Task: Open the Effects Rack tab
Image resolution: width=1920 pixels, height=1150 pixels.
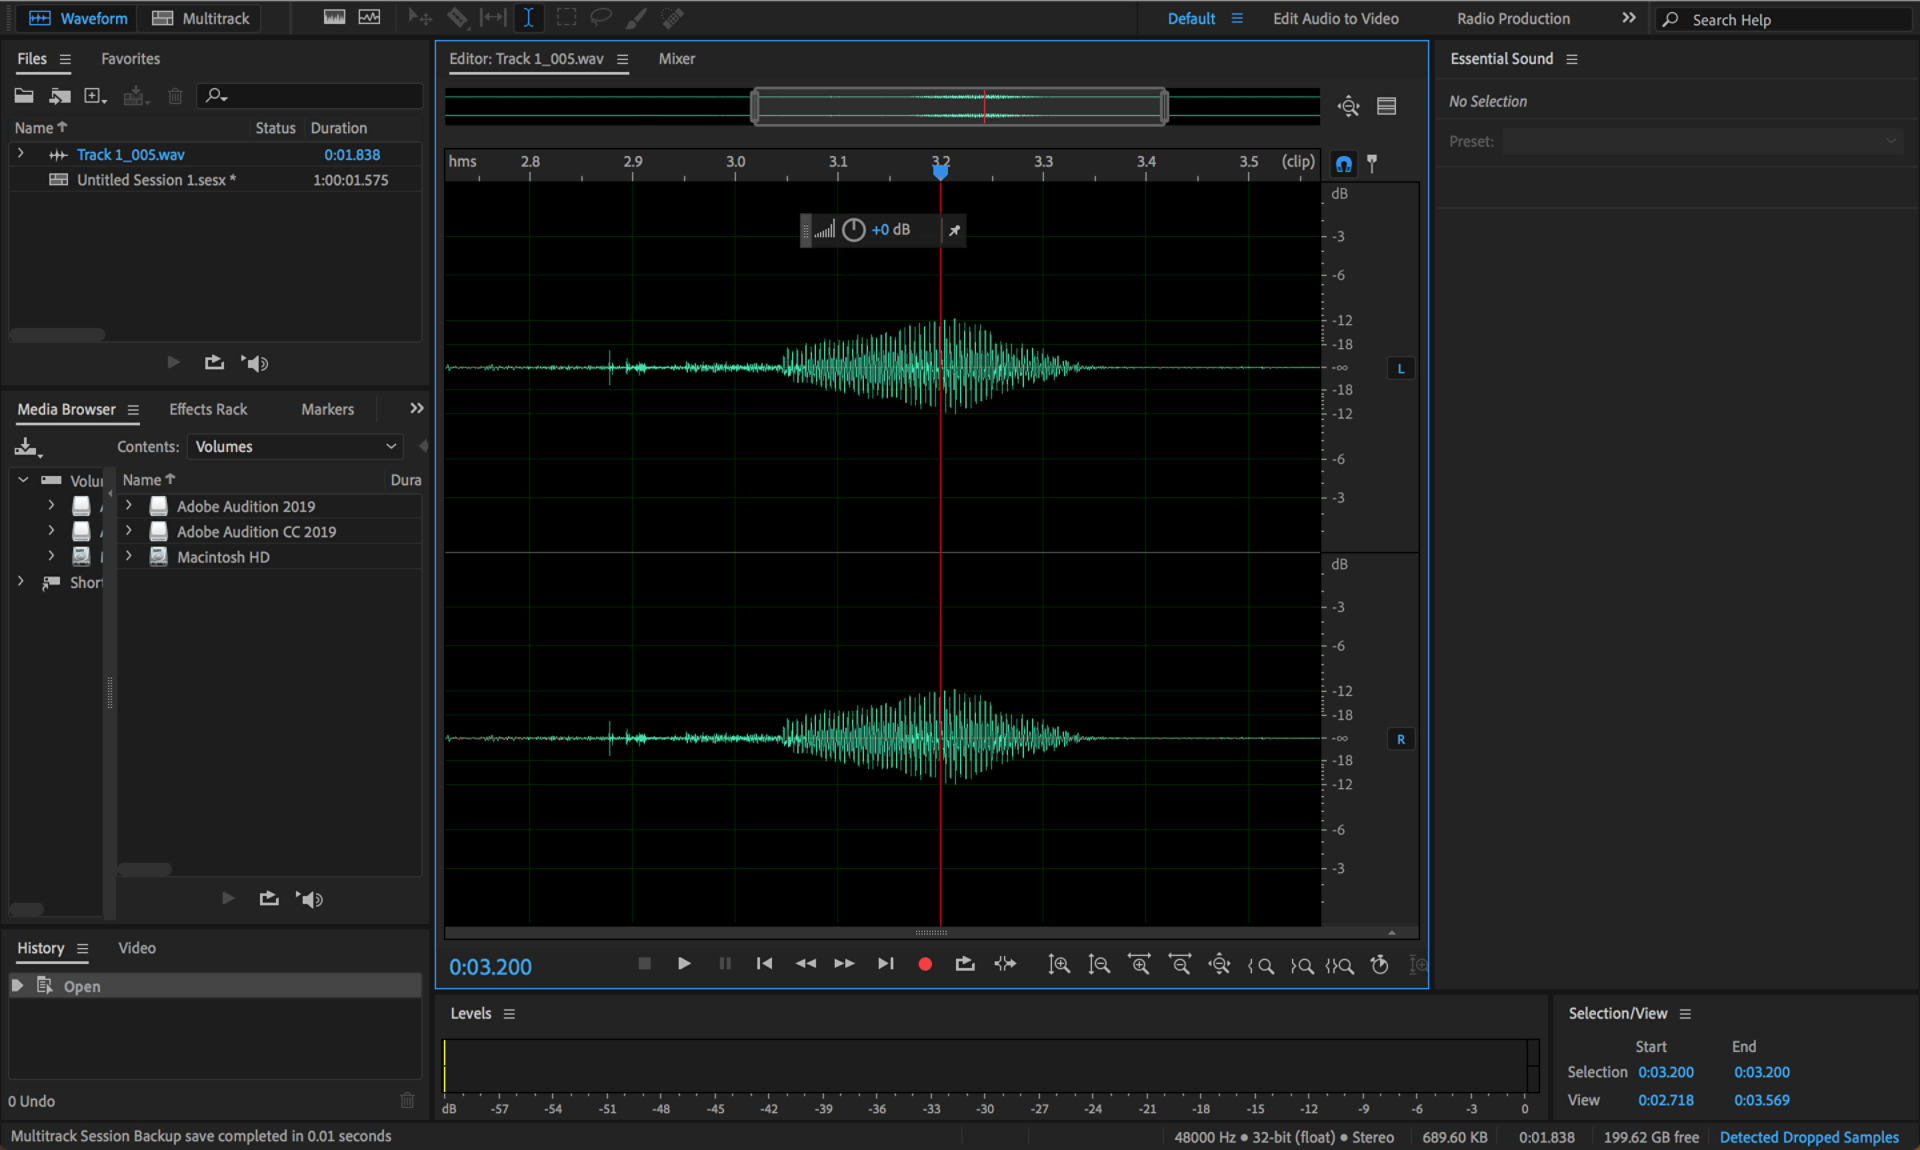Action: [x=208, y=410]
